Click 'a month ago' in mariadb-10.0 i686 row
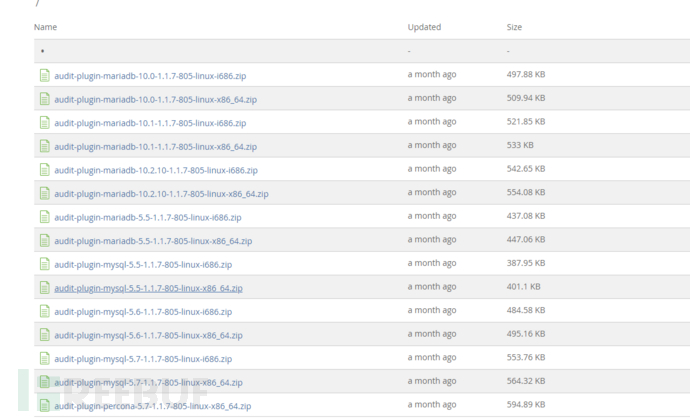The width and height of the screenshot is (690, 418). [x=432, y=75]
